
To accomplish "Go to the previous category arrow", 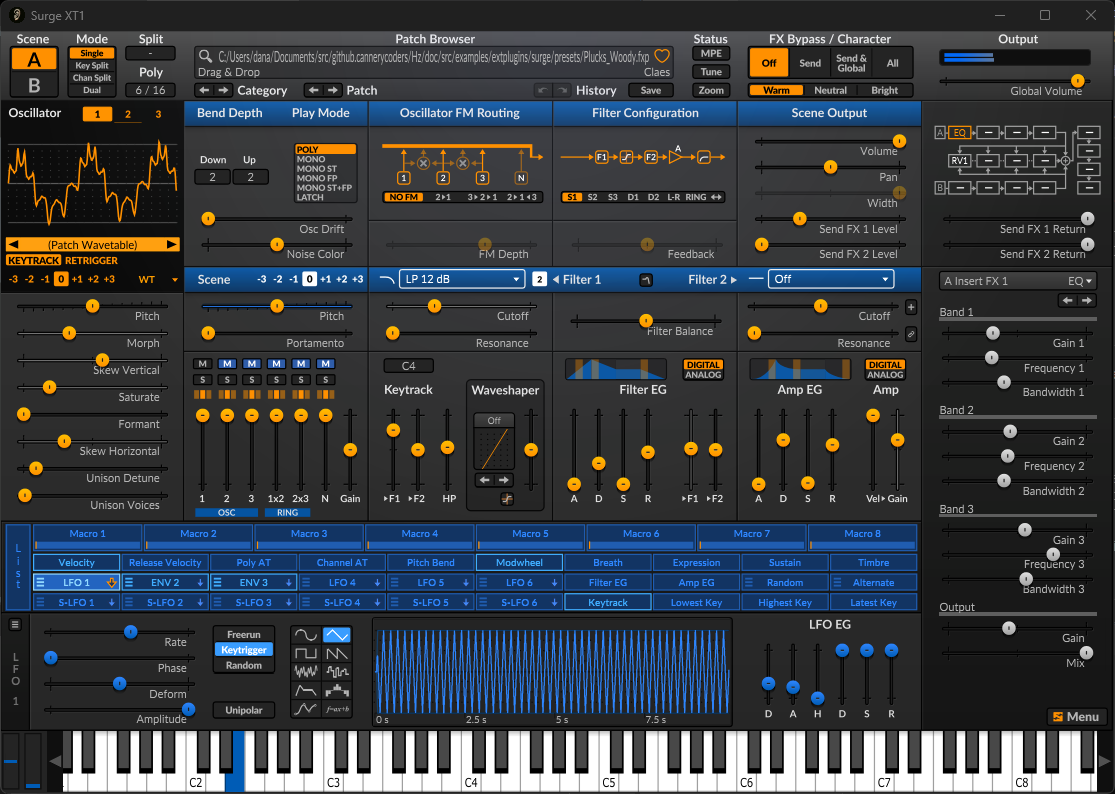I will click(x=204, y=90).
